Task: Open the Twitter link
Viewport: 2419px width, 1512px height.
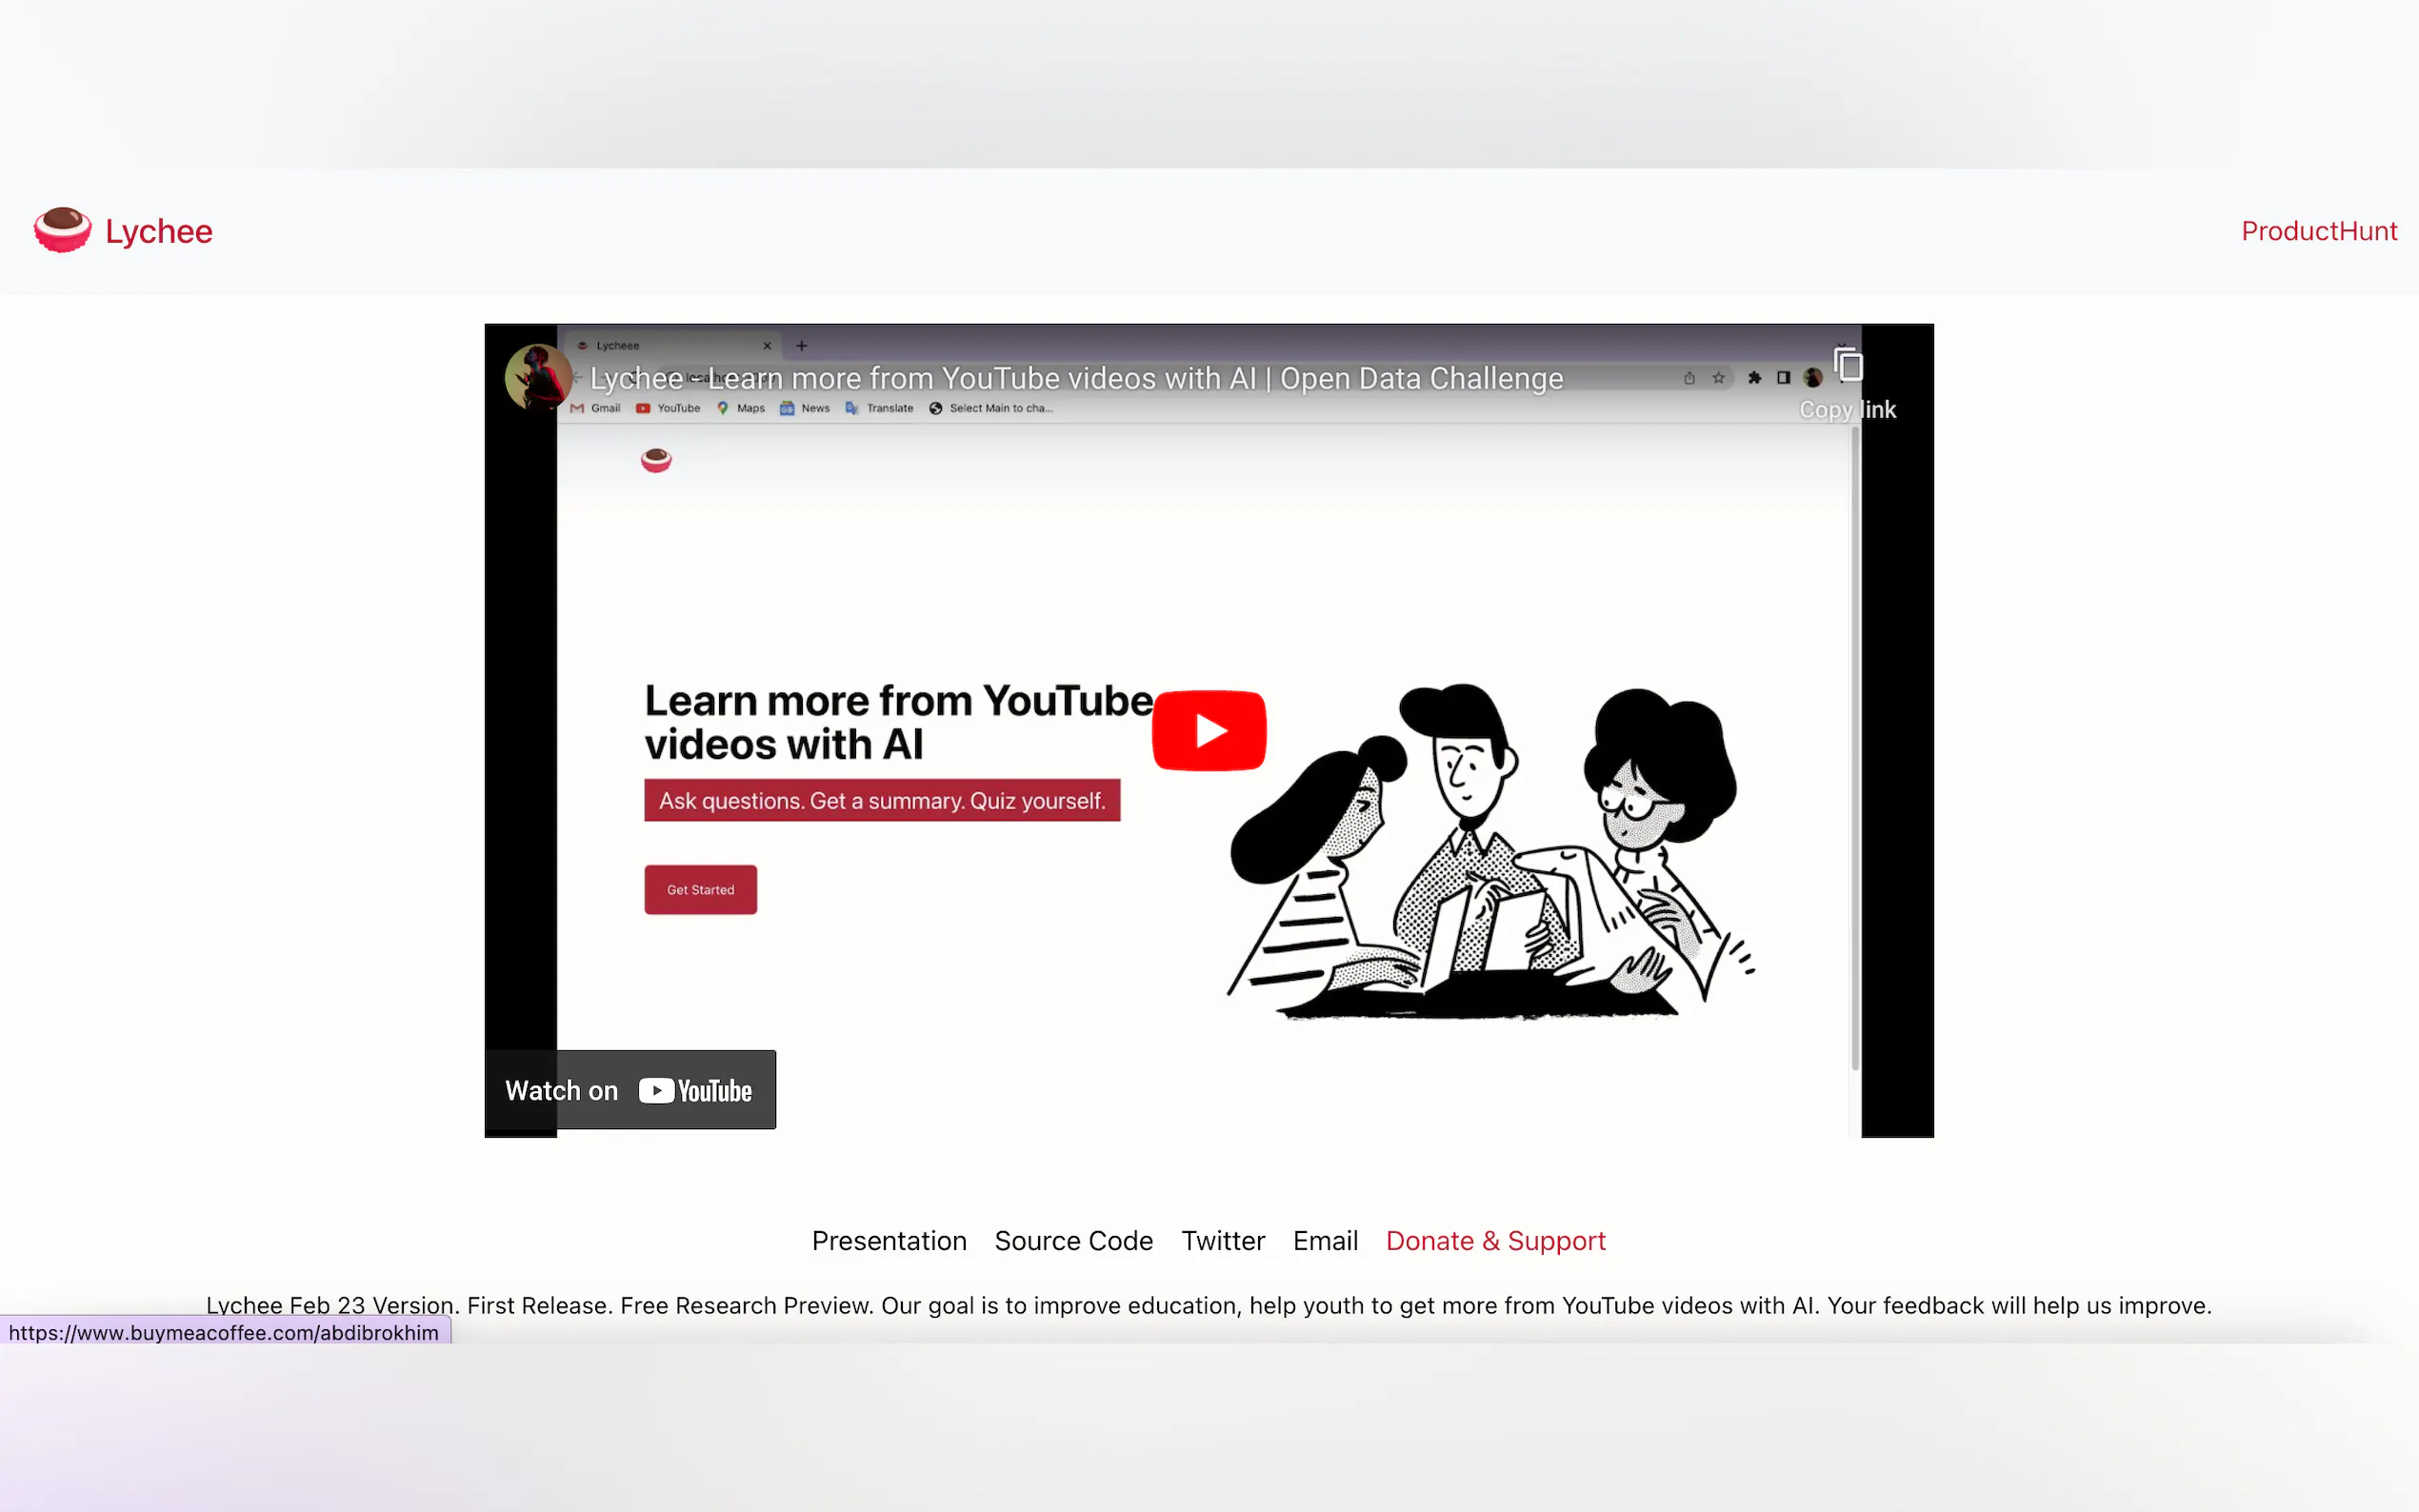Action: pyautogui.click(x=1222, y=1240)
